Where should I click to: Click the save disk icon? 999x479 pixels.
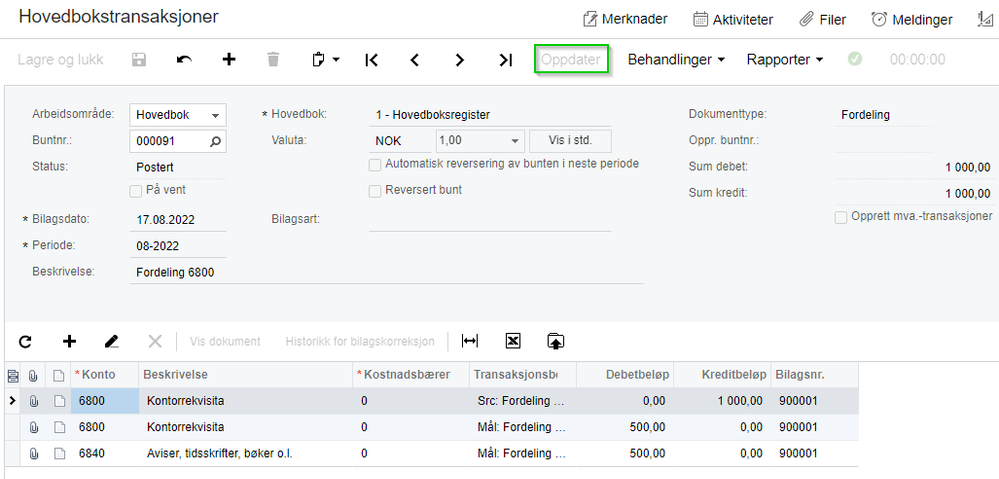click(138, 60)
